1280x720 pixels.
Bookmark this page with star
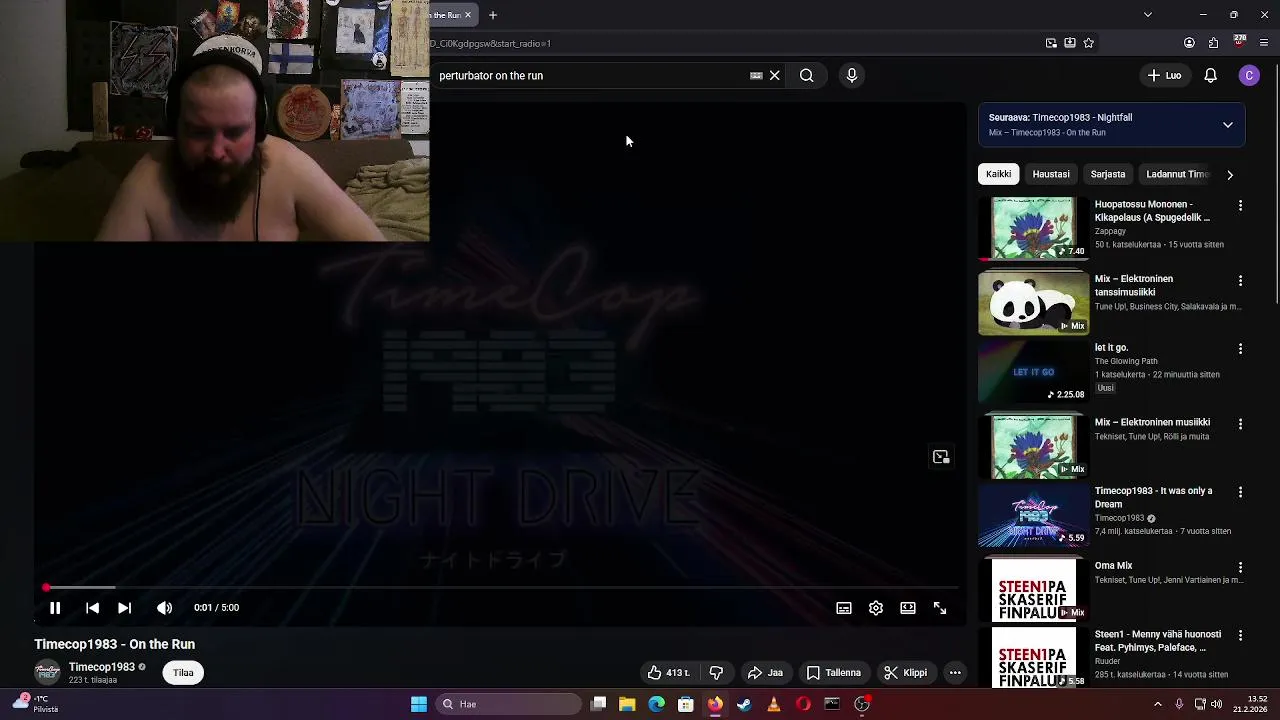point(1089,43)
